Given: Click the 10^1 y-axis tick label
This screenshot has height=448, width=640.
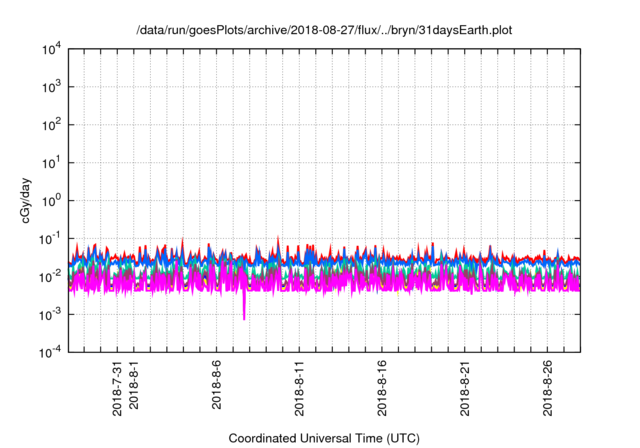Looking at the screenshot, I should [x=53, y=162].
